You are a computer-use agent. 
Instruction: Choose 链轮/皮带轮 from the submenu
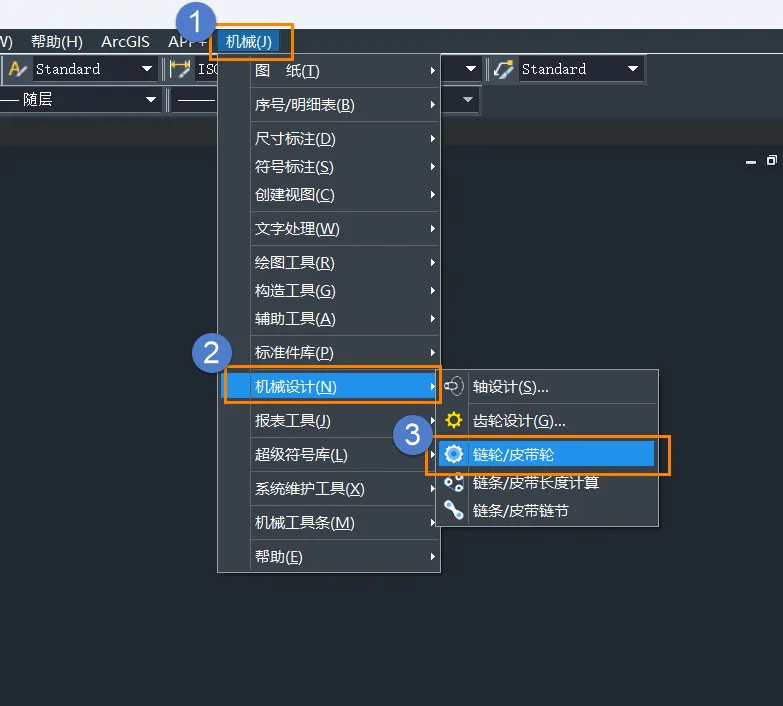pyautogui.click(x=546, y=454)
